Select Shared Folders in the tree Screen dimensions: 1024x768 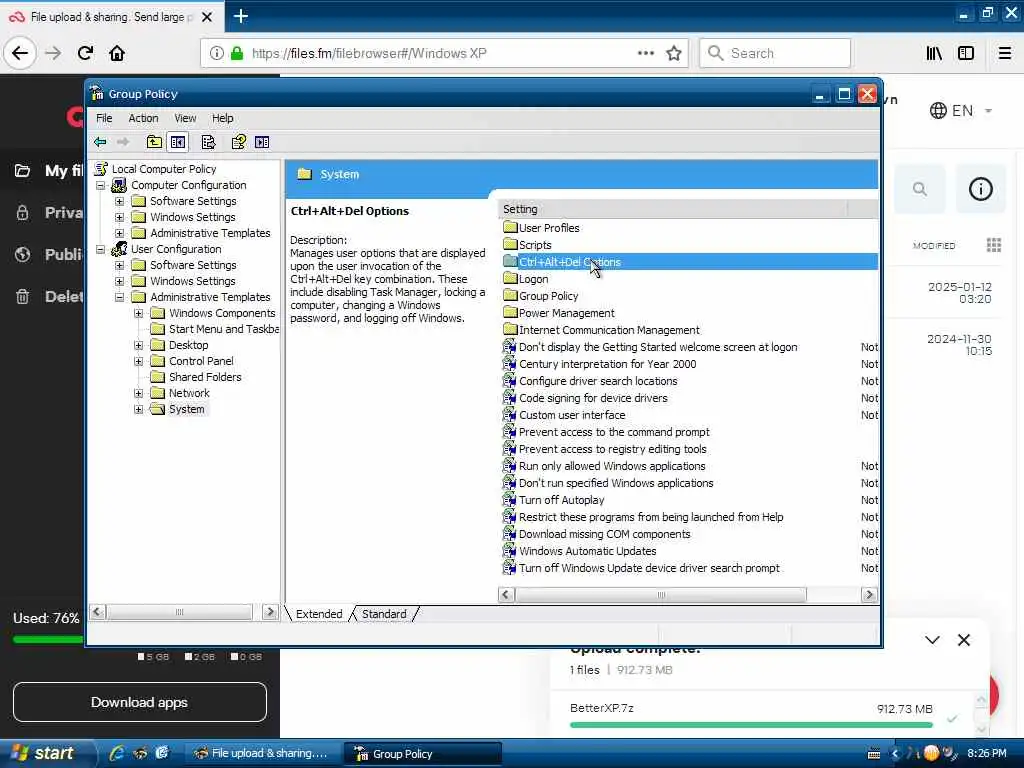(x=204, y=377)
